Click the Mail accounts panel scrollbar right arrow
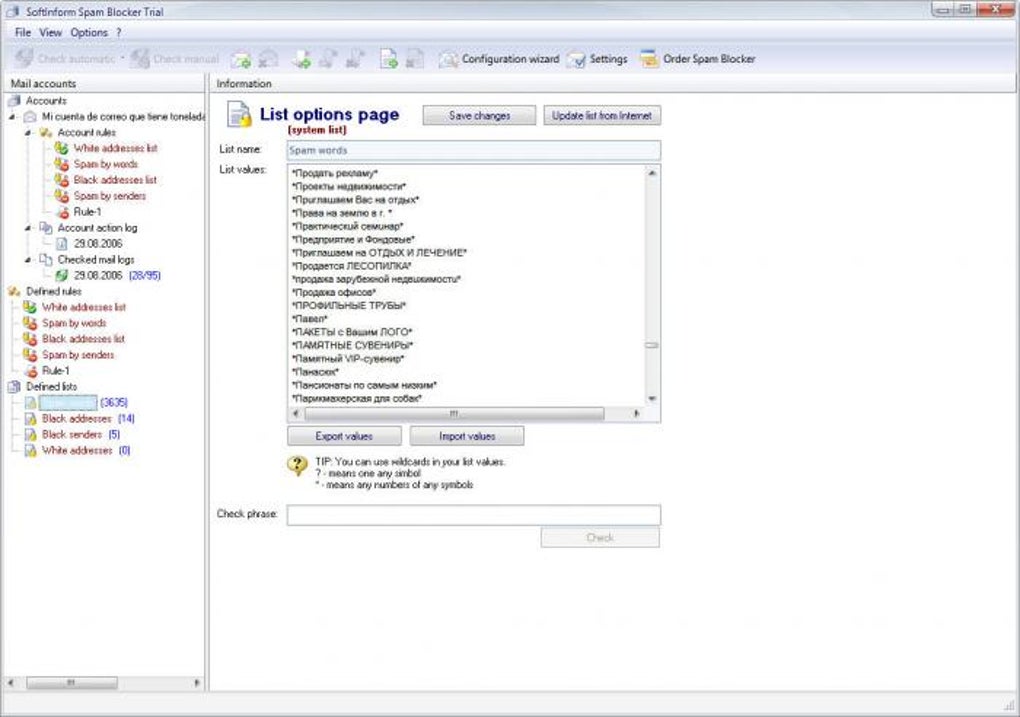The image size is (1020, 717). click(x=196, y=683)
